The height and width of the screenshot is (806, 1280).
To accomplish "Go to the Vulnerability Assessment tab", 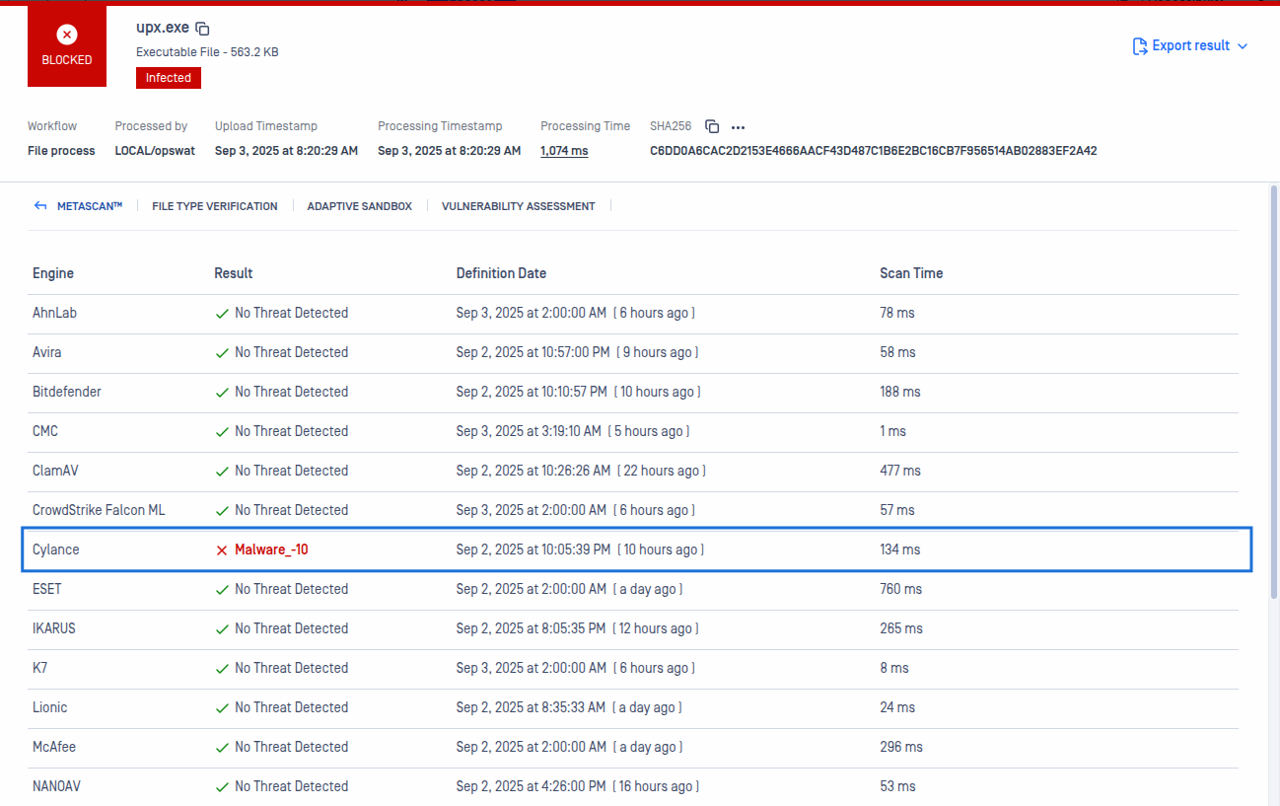I will coord(518,206).
